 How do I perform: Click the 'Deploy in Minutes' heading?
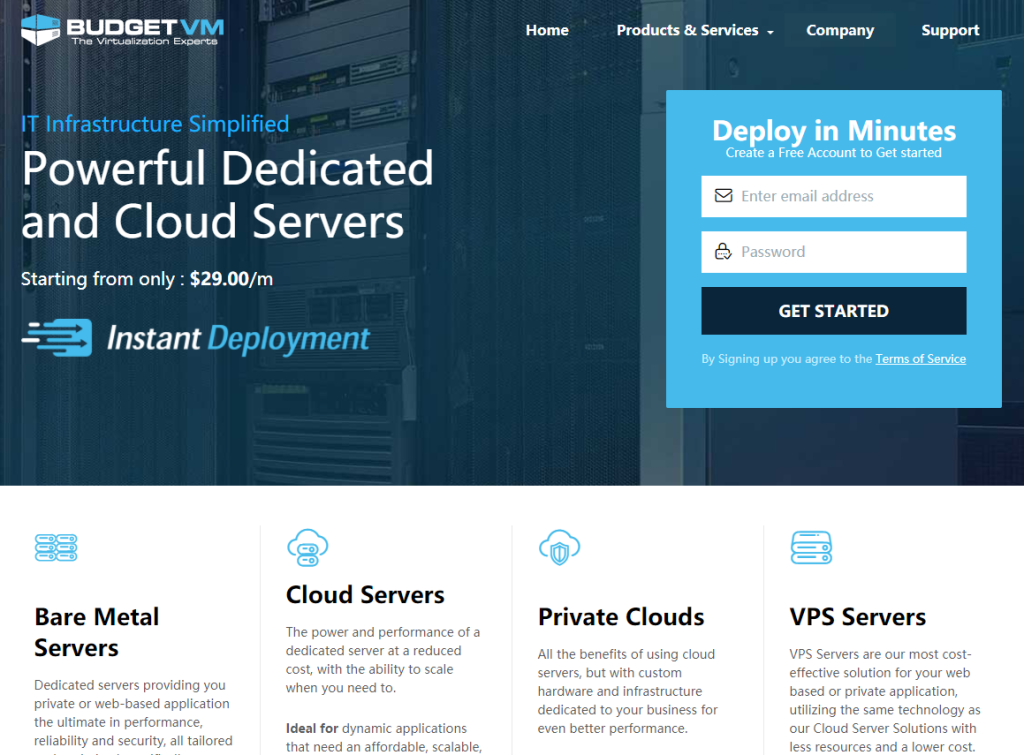pyautogui.click(x=834, y=131)
